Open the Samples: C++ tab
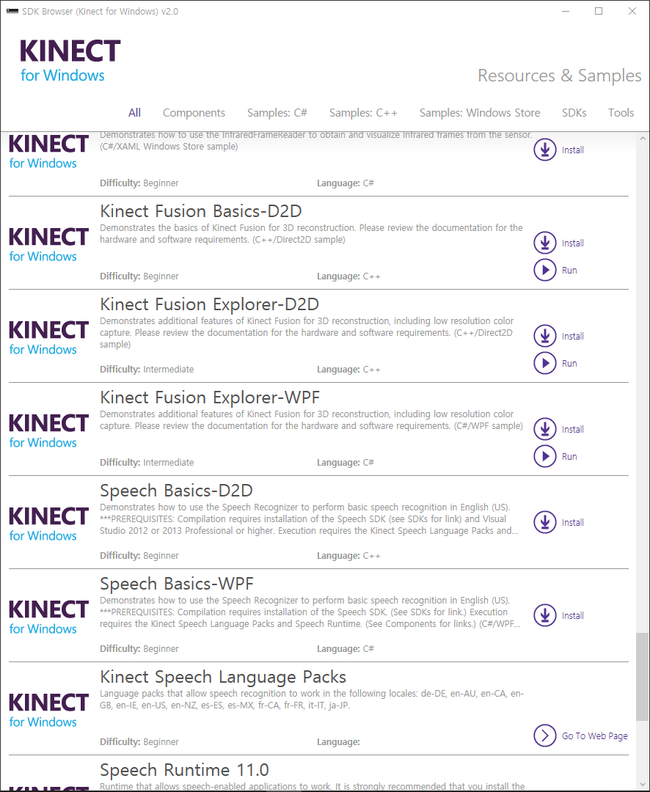This screenshot has width=650, height=792. point(363,113)
